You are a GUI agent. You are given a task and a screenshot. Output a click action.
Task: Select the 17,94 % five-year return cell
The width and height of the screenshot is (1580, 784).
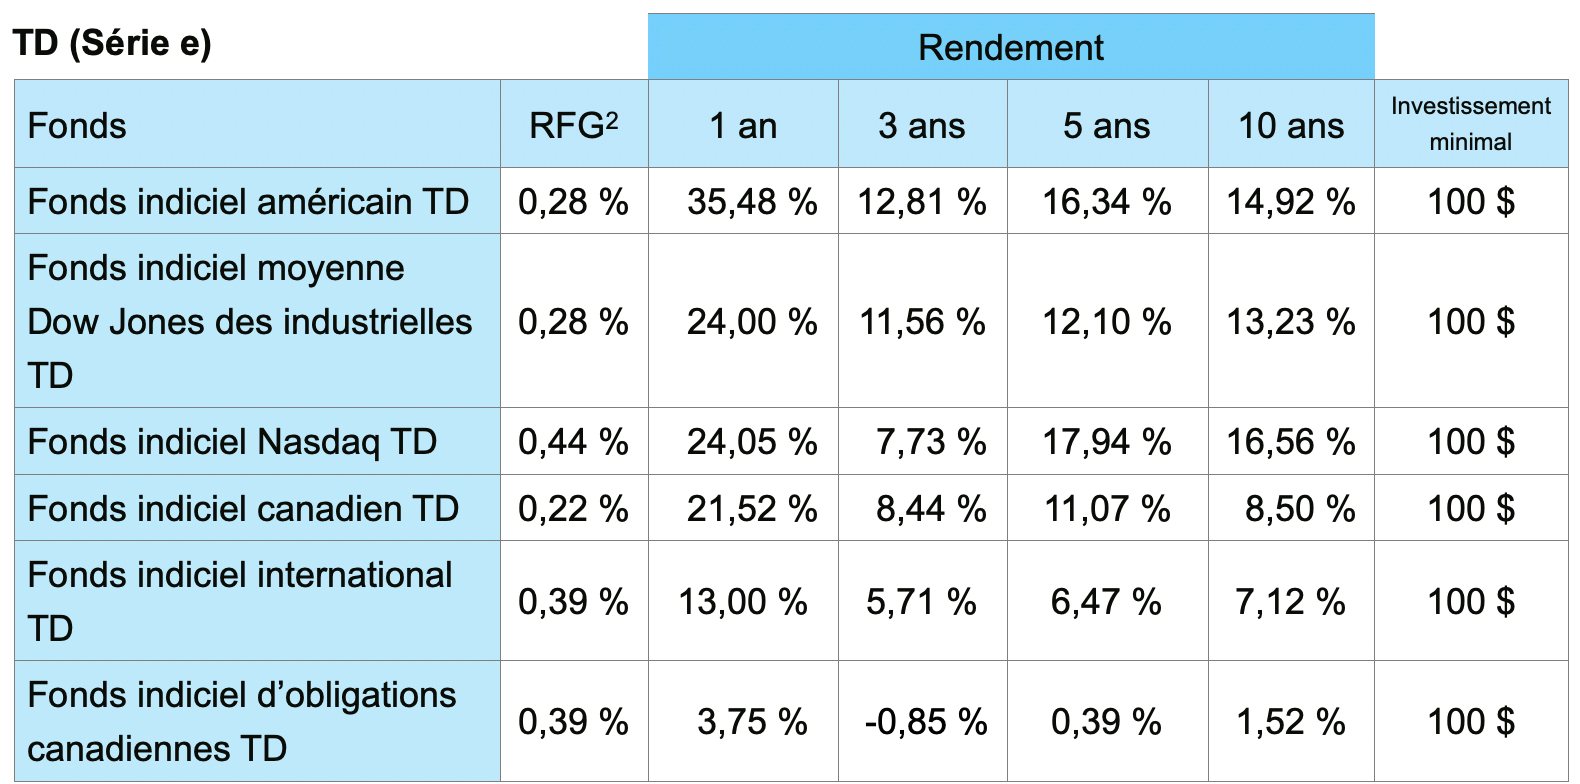pyautogui.click(x=1106, y=441)
